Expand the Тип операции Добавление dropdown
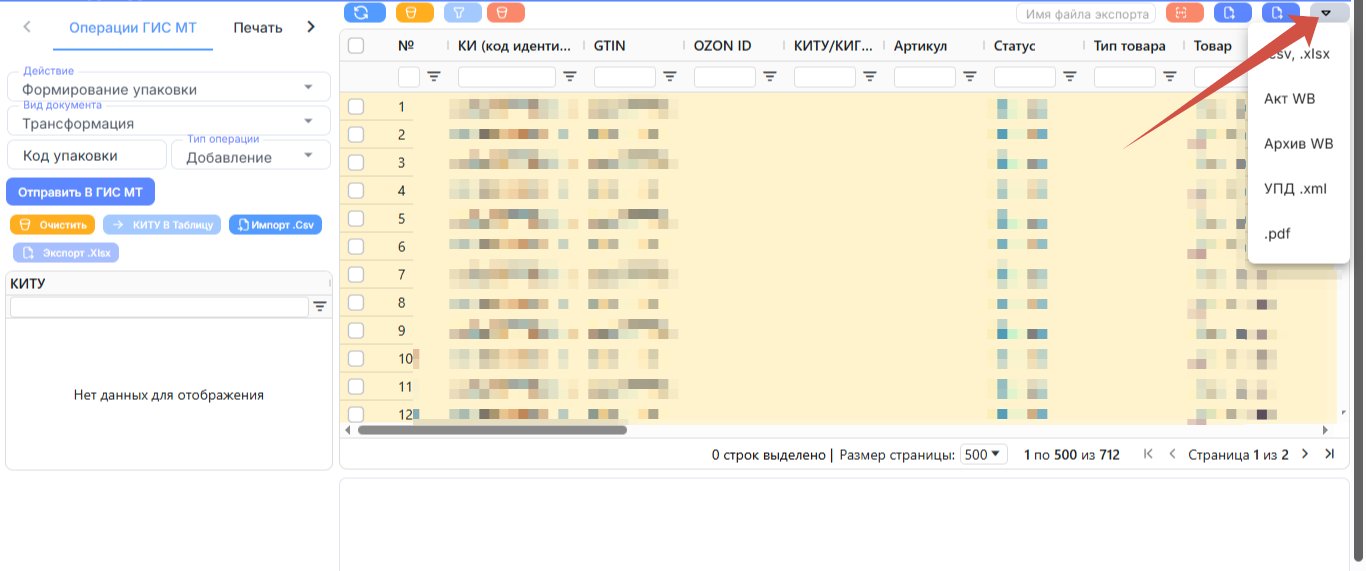The height and width of the screenshot is (571, 1366). pos(251,155)
